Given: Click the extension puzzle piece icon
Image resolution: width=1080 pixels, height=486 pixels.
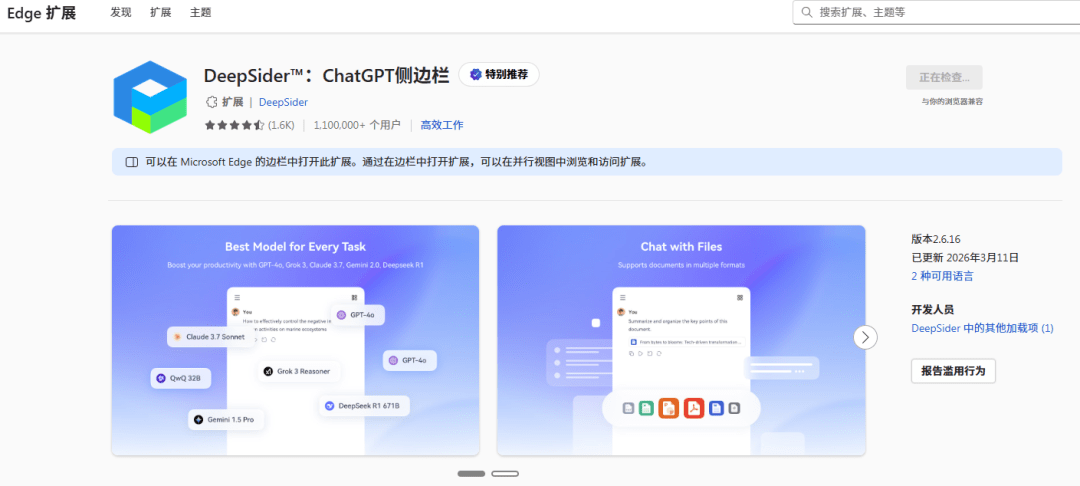Looking at the screenshot, I should coord(211,102).
